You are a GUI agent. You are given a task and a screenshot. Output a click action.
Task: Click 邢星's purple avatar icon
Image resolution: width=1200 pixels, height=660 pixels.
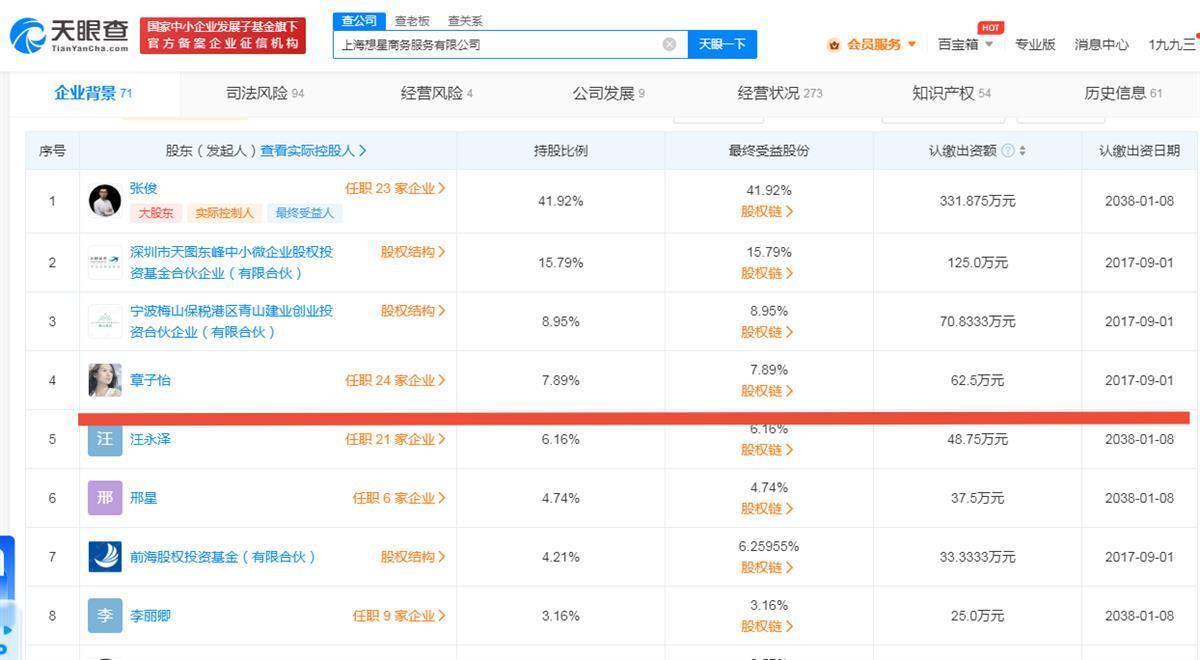(x=105, y=498)
